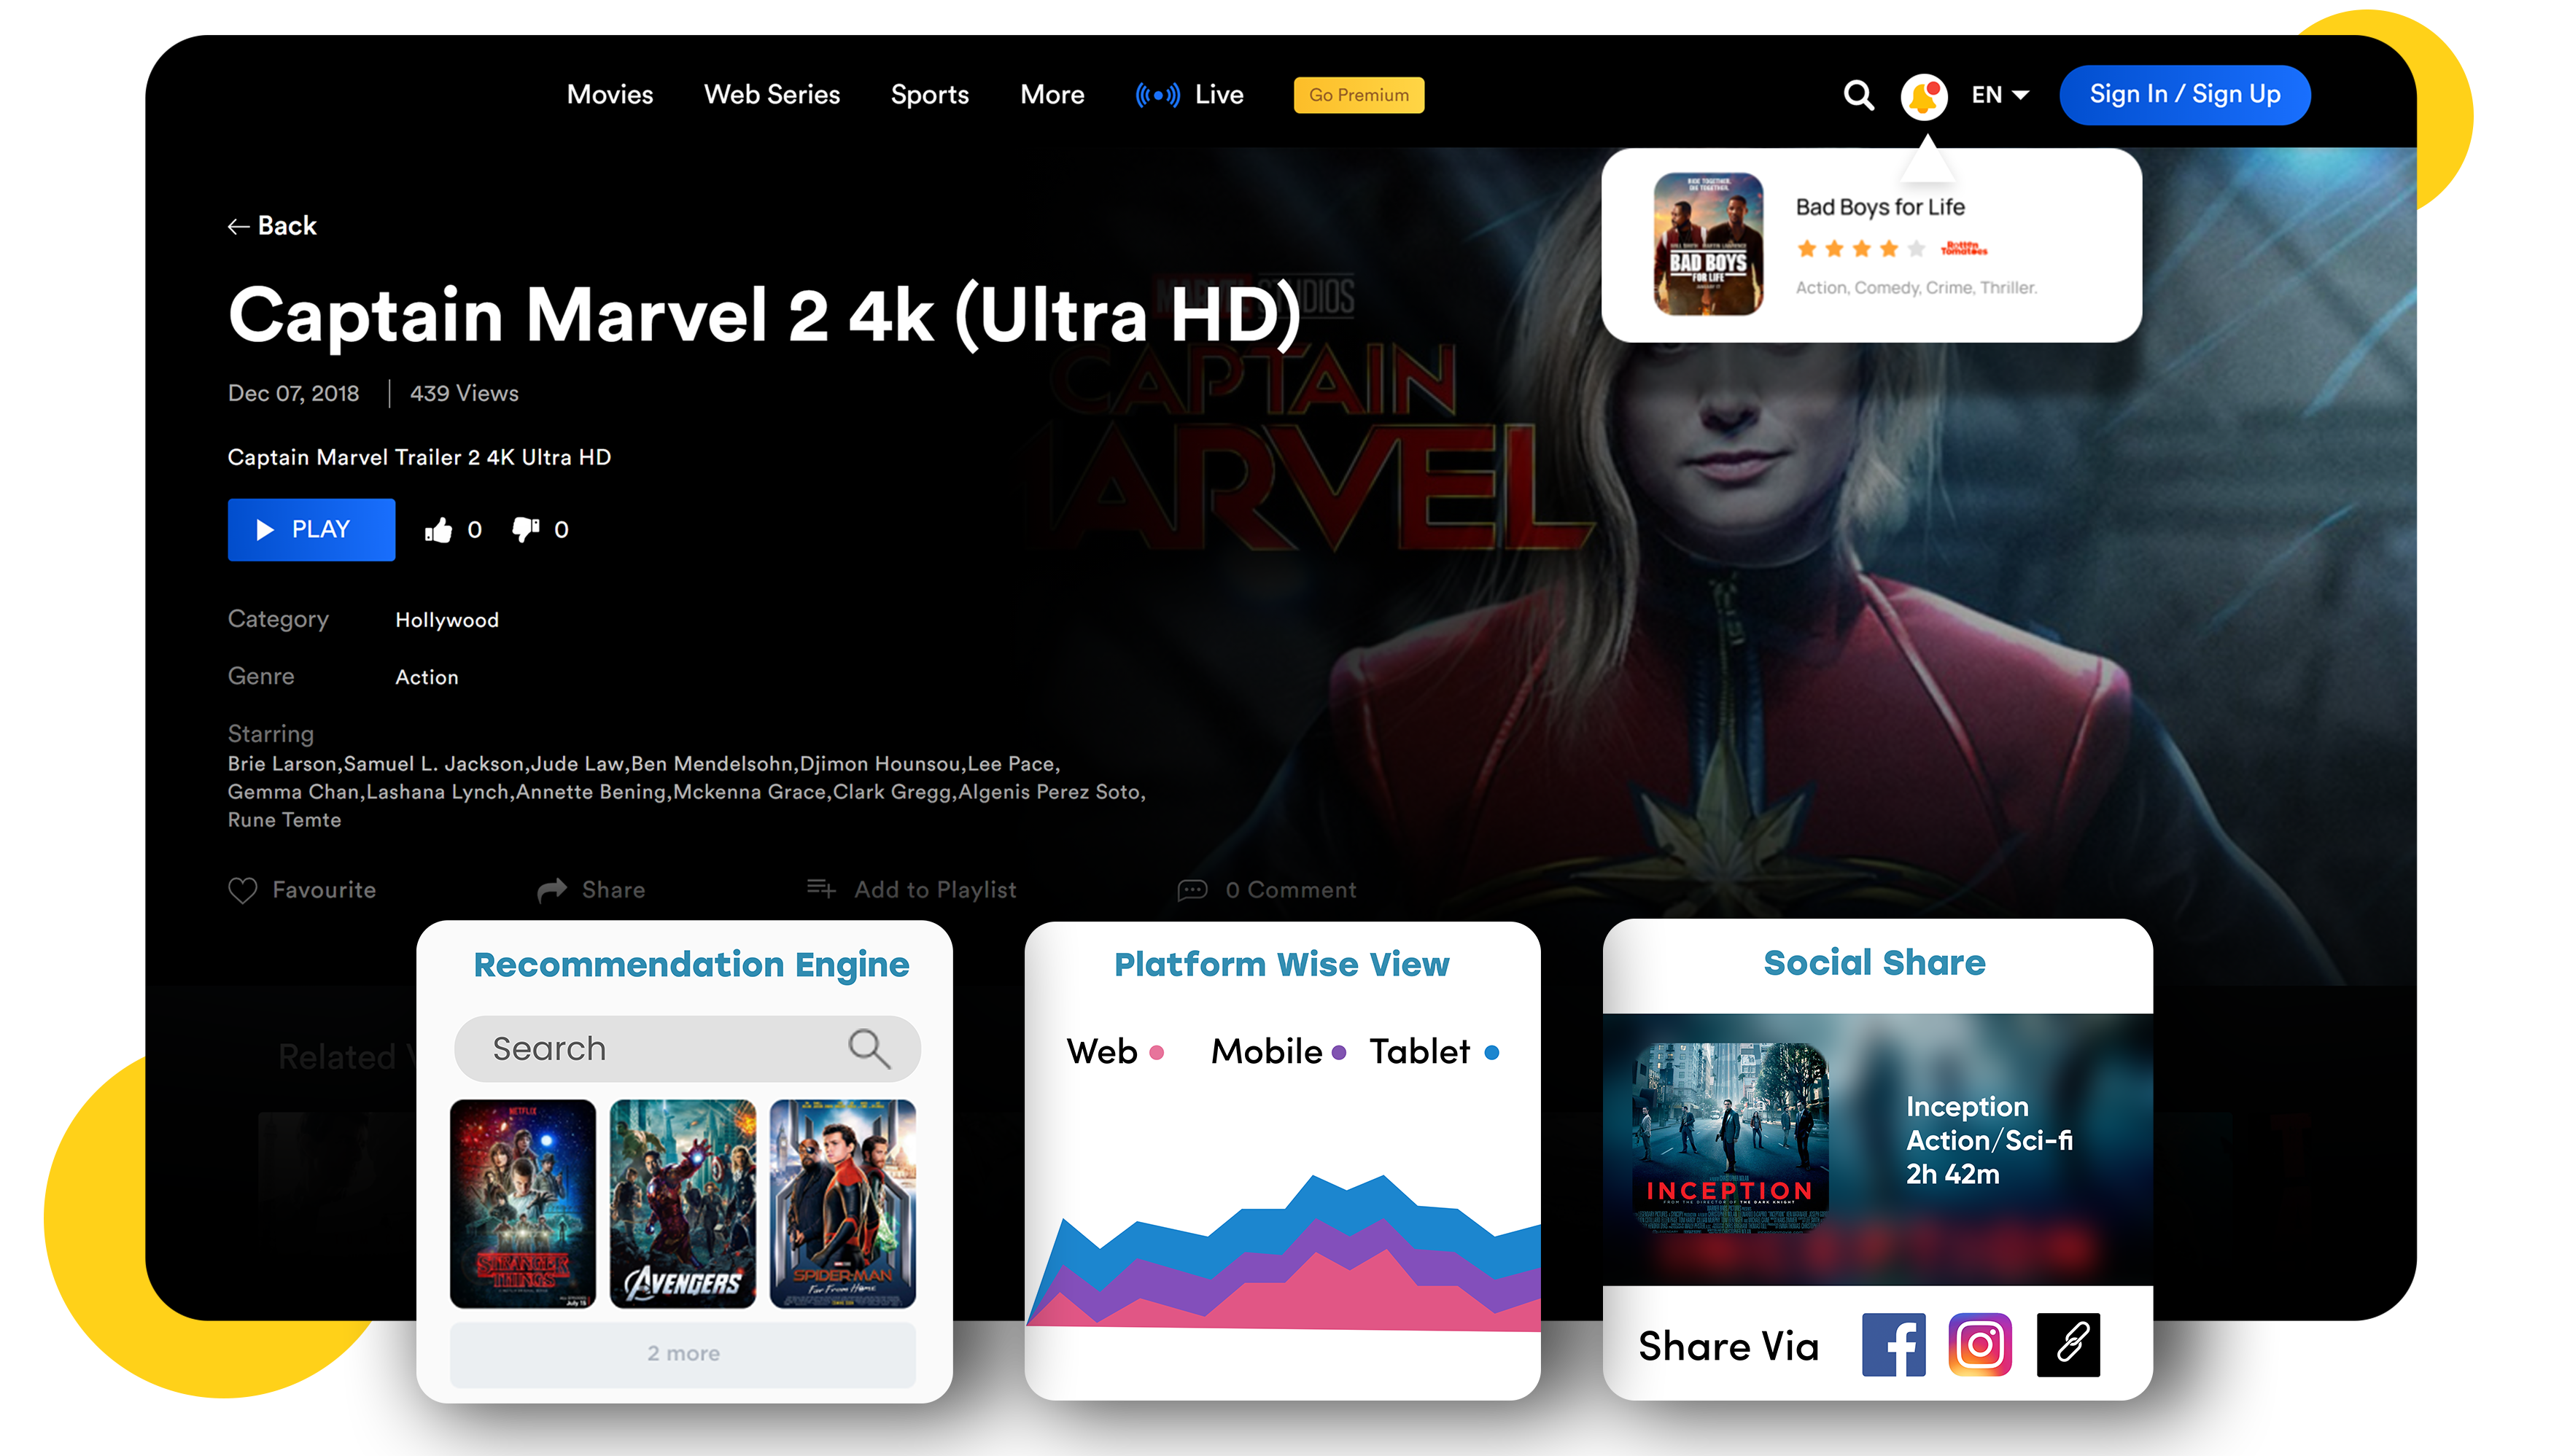Click Sign In / Sign Up button
Image resolution: width=2562 pixels, height=1456 pixels.
tap(2187, 93)
